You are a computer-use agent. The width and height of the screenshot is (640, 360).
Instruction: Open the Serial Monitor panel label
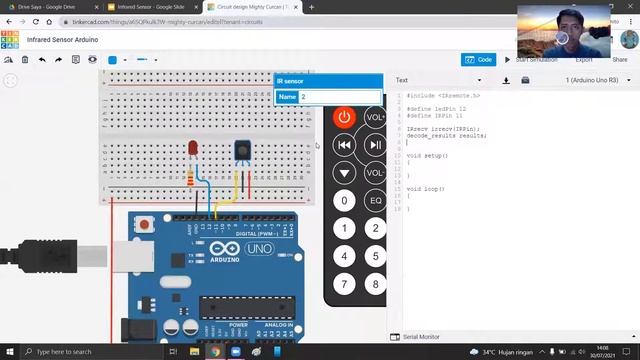point(421,337)
